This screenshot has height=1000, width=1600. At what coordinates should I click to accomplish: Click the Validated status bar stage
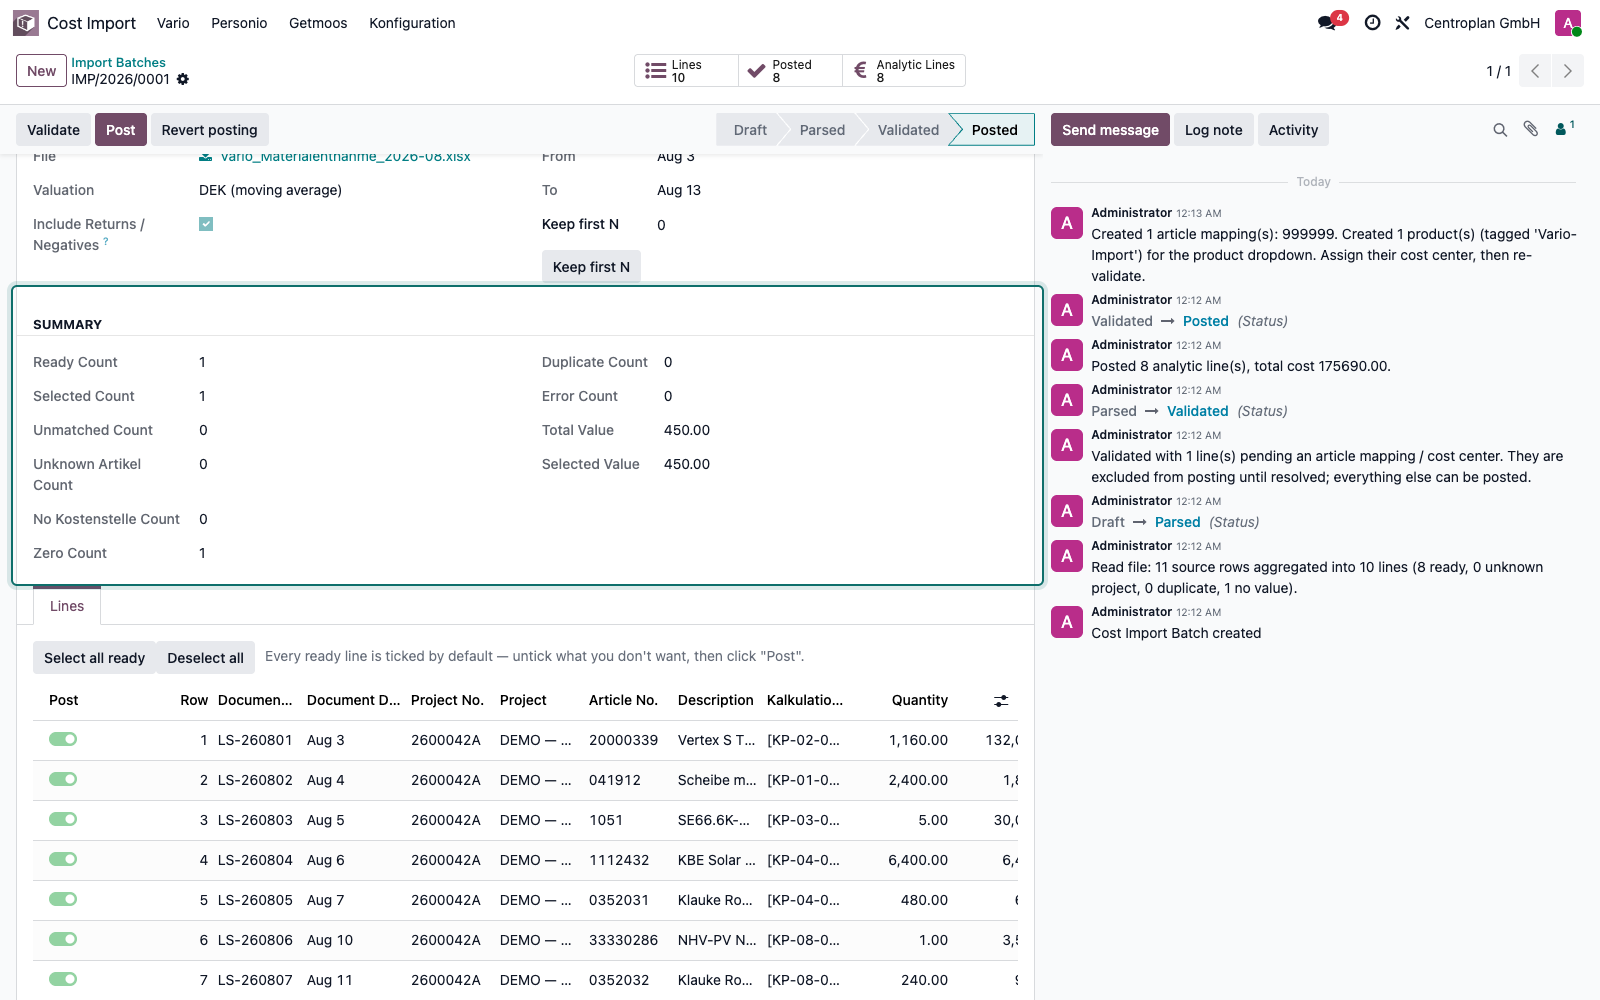[x=908, y=130]
